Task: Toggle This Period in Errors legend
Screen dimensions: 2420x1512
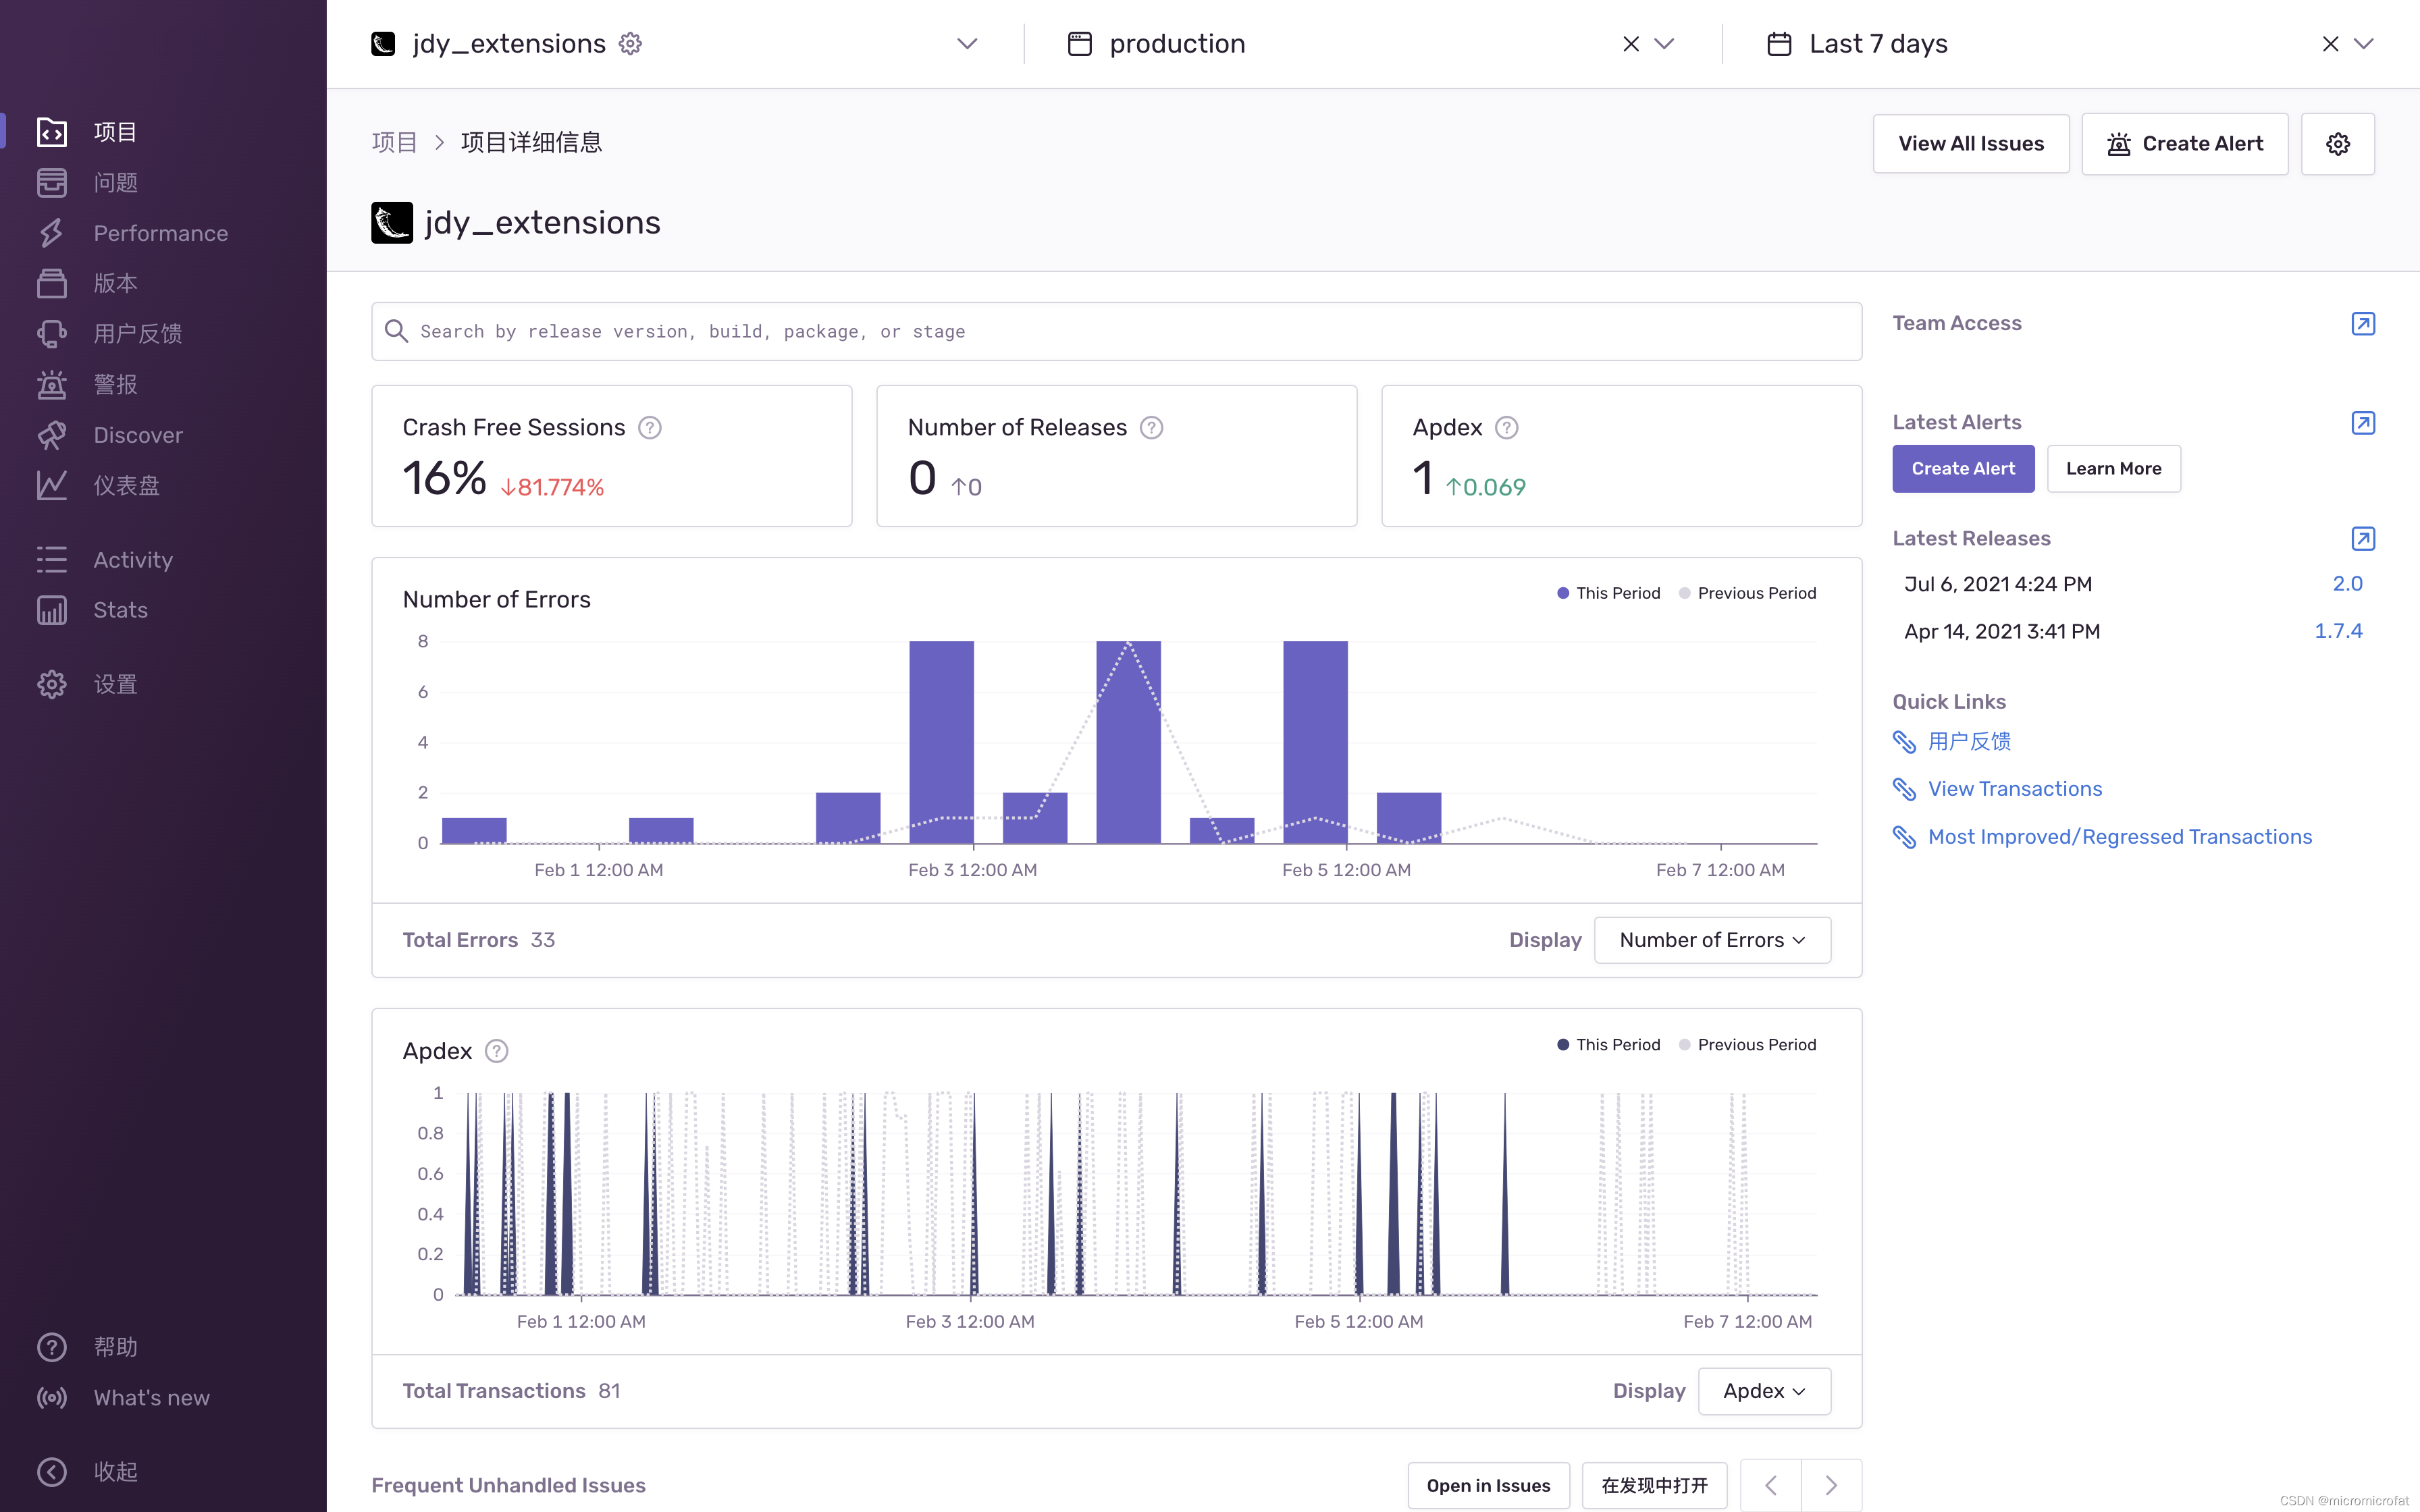Action: pyautogui.click(x=1608, y=593)
